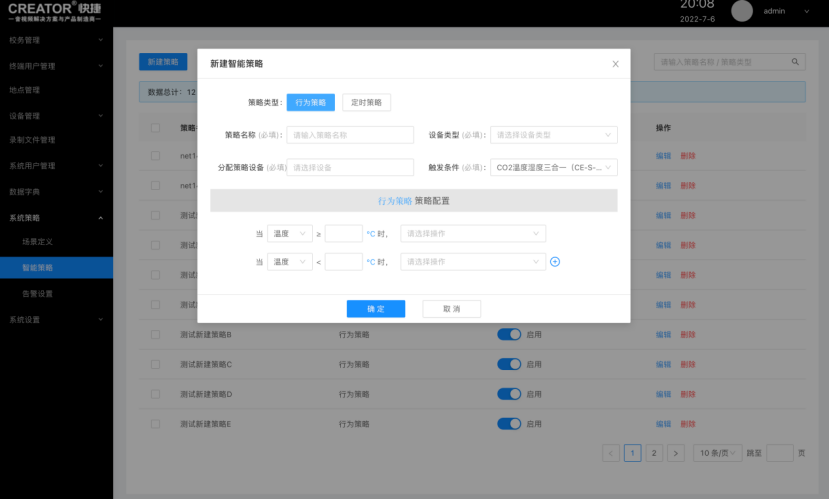Image resolution: width=829 pixels, height=499 pixels.
Task: Open the 触发条件 CO2温度湿度三合一 dropdown
Action: click(553, 168)
